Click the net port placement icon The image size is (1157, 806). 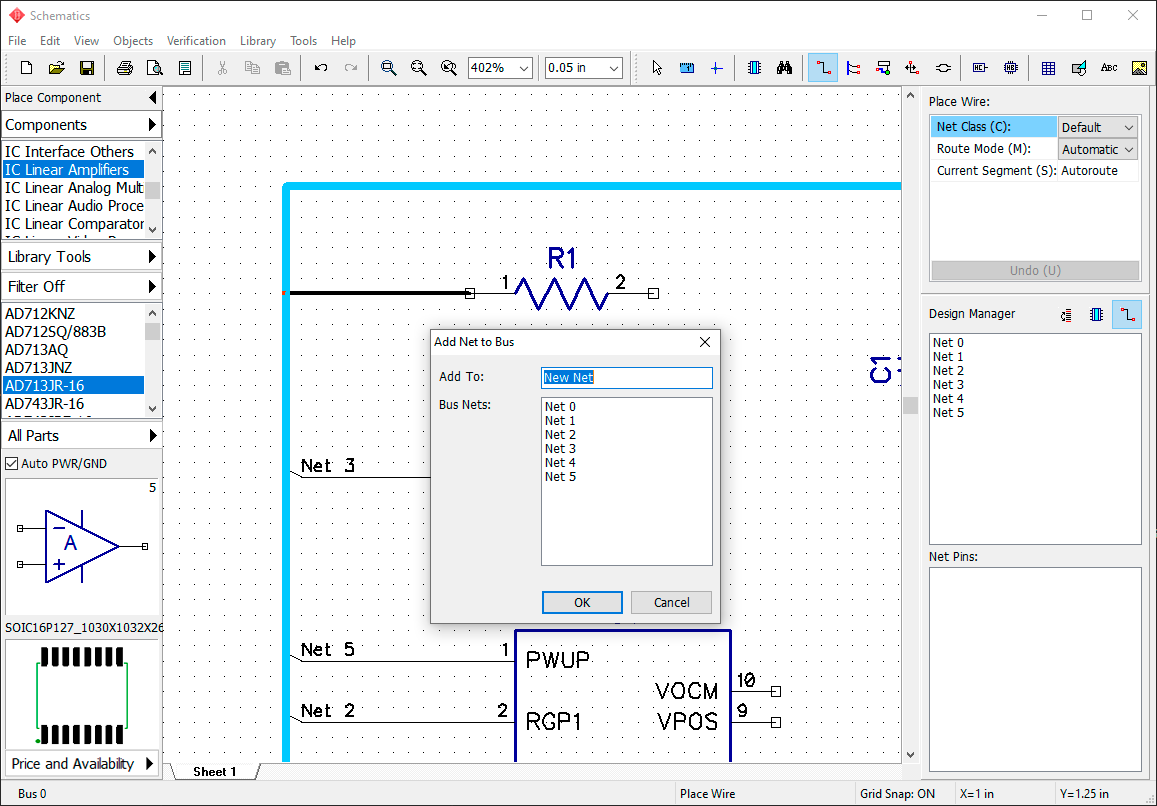(913, 68)
